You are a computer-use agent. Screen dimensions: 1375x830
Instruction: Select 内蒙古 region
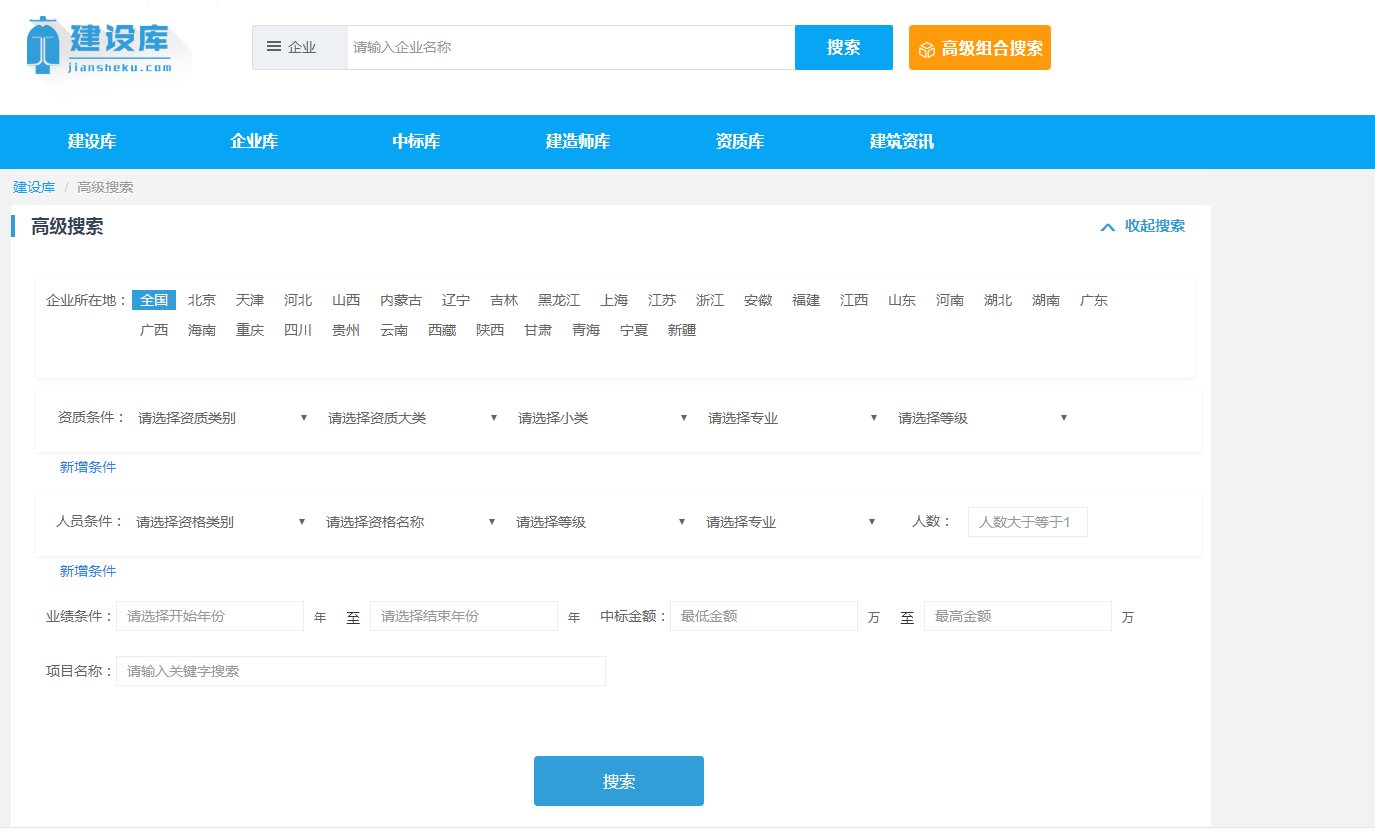[401, 300]
